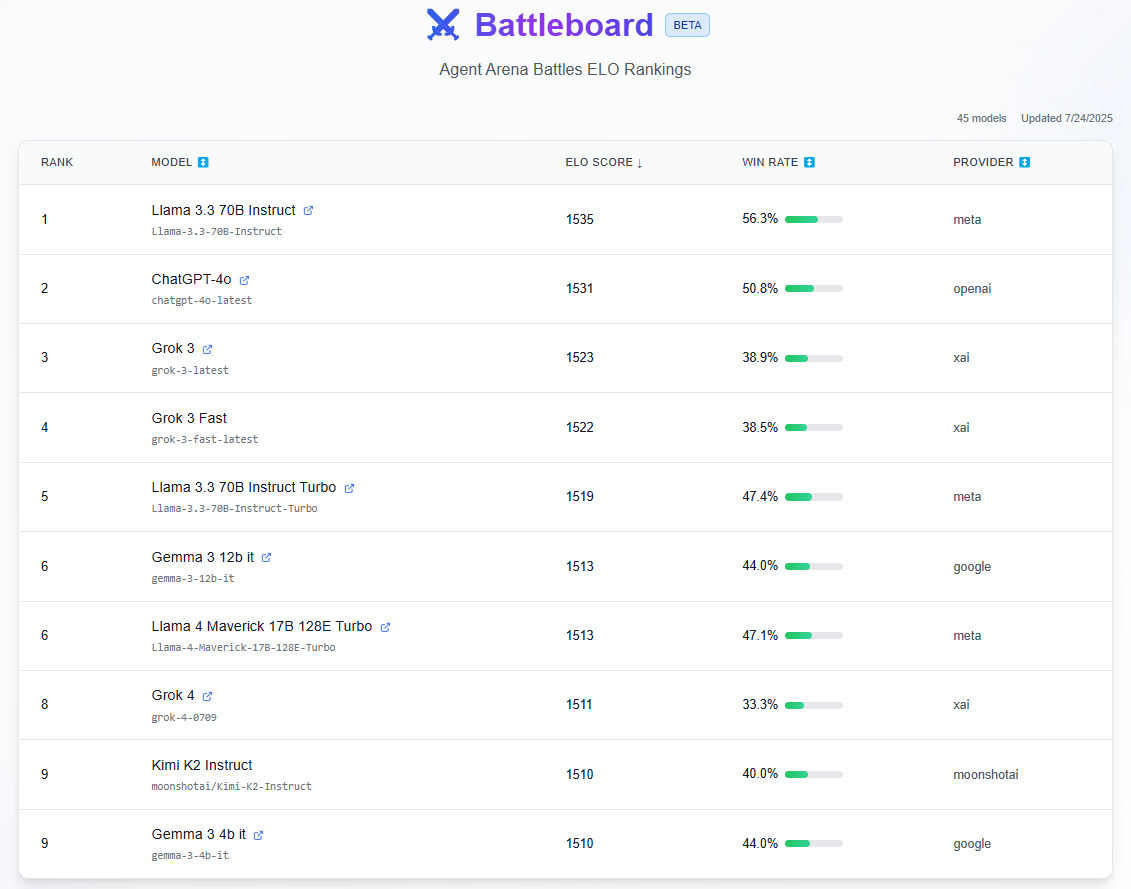Click the 38.9% win rate bar for Grok 3

pyautogui.click(x=814, y=358)
